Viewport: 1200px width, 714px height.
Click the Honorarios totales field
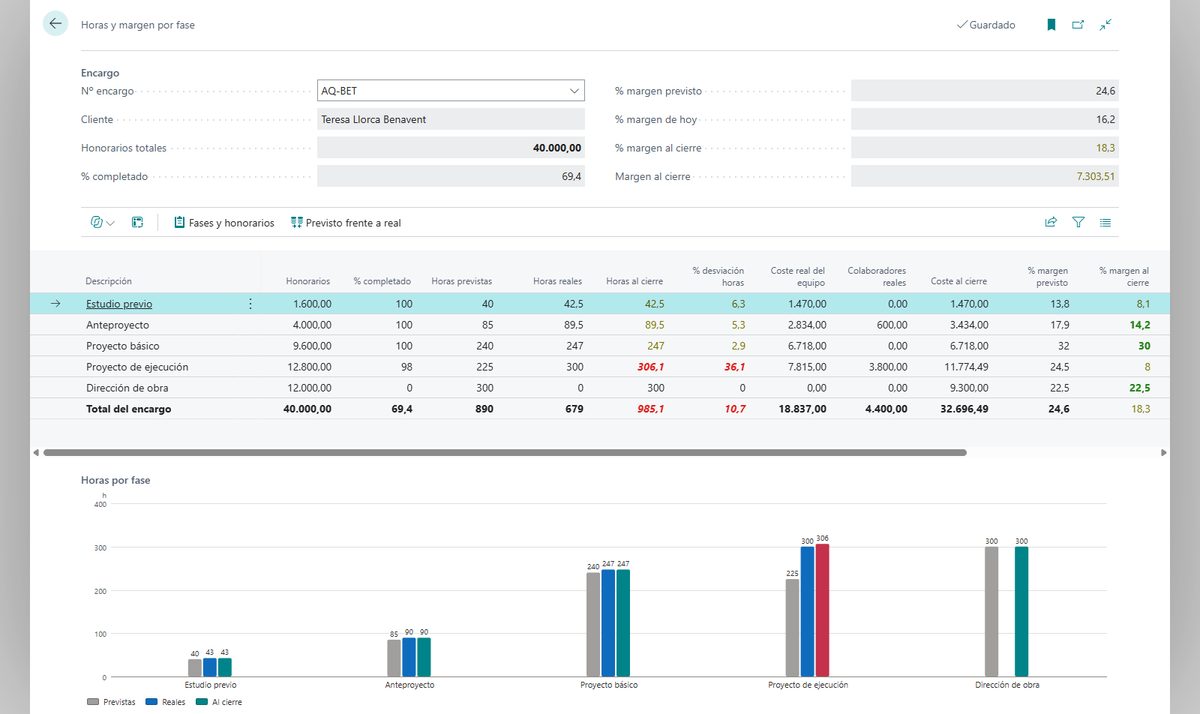[451, 148]
